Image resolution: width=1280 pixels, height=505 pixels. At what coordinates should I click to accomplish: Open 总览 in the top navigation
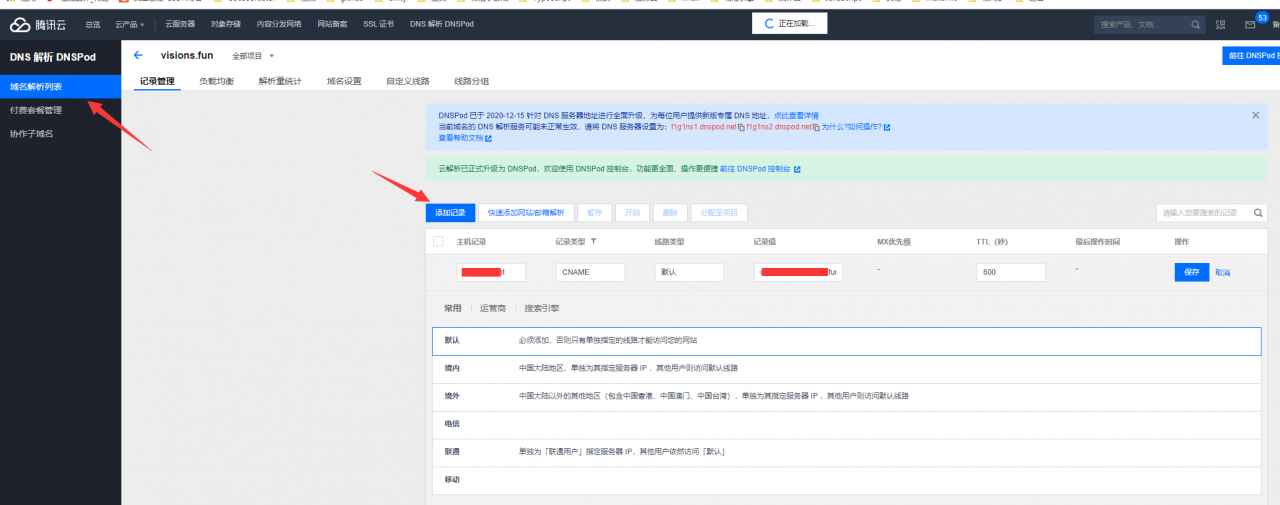[92, 23]
